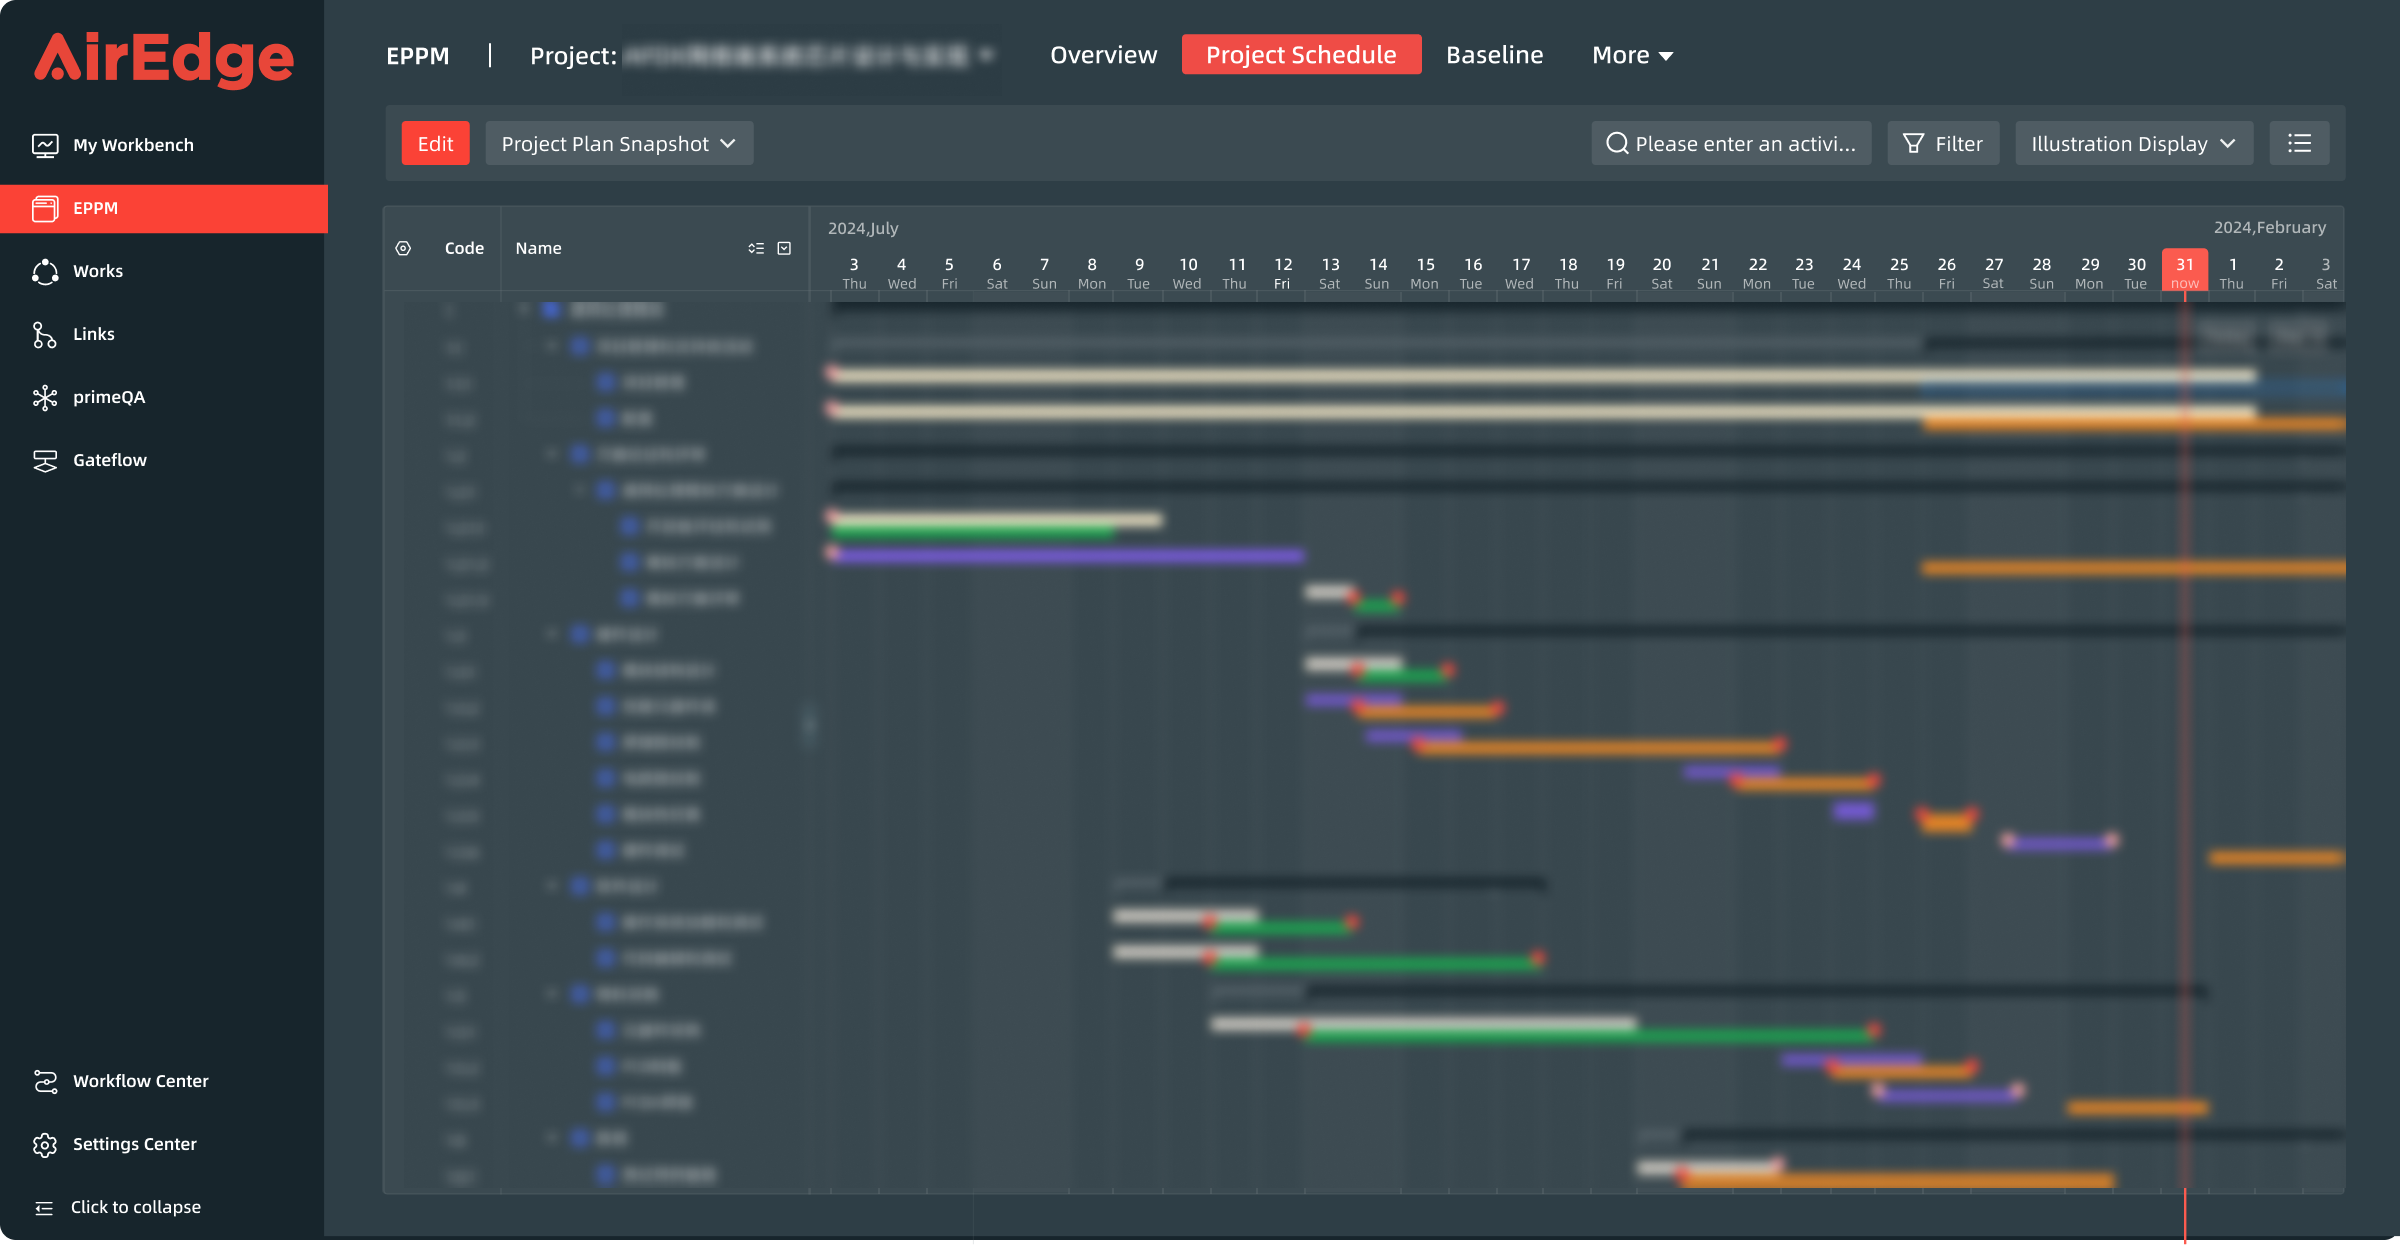Open My Workbench icon in sidebar

45,145
